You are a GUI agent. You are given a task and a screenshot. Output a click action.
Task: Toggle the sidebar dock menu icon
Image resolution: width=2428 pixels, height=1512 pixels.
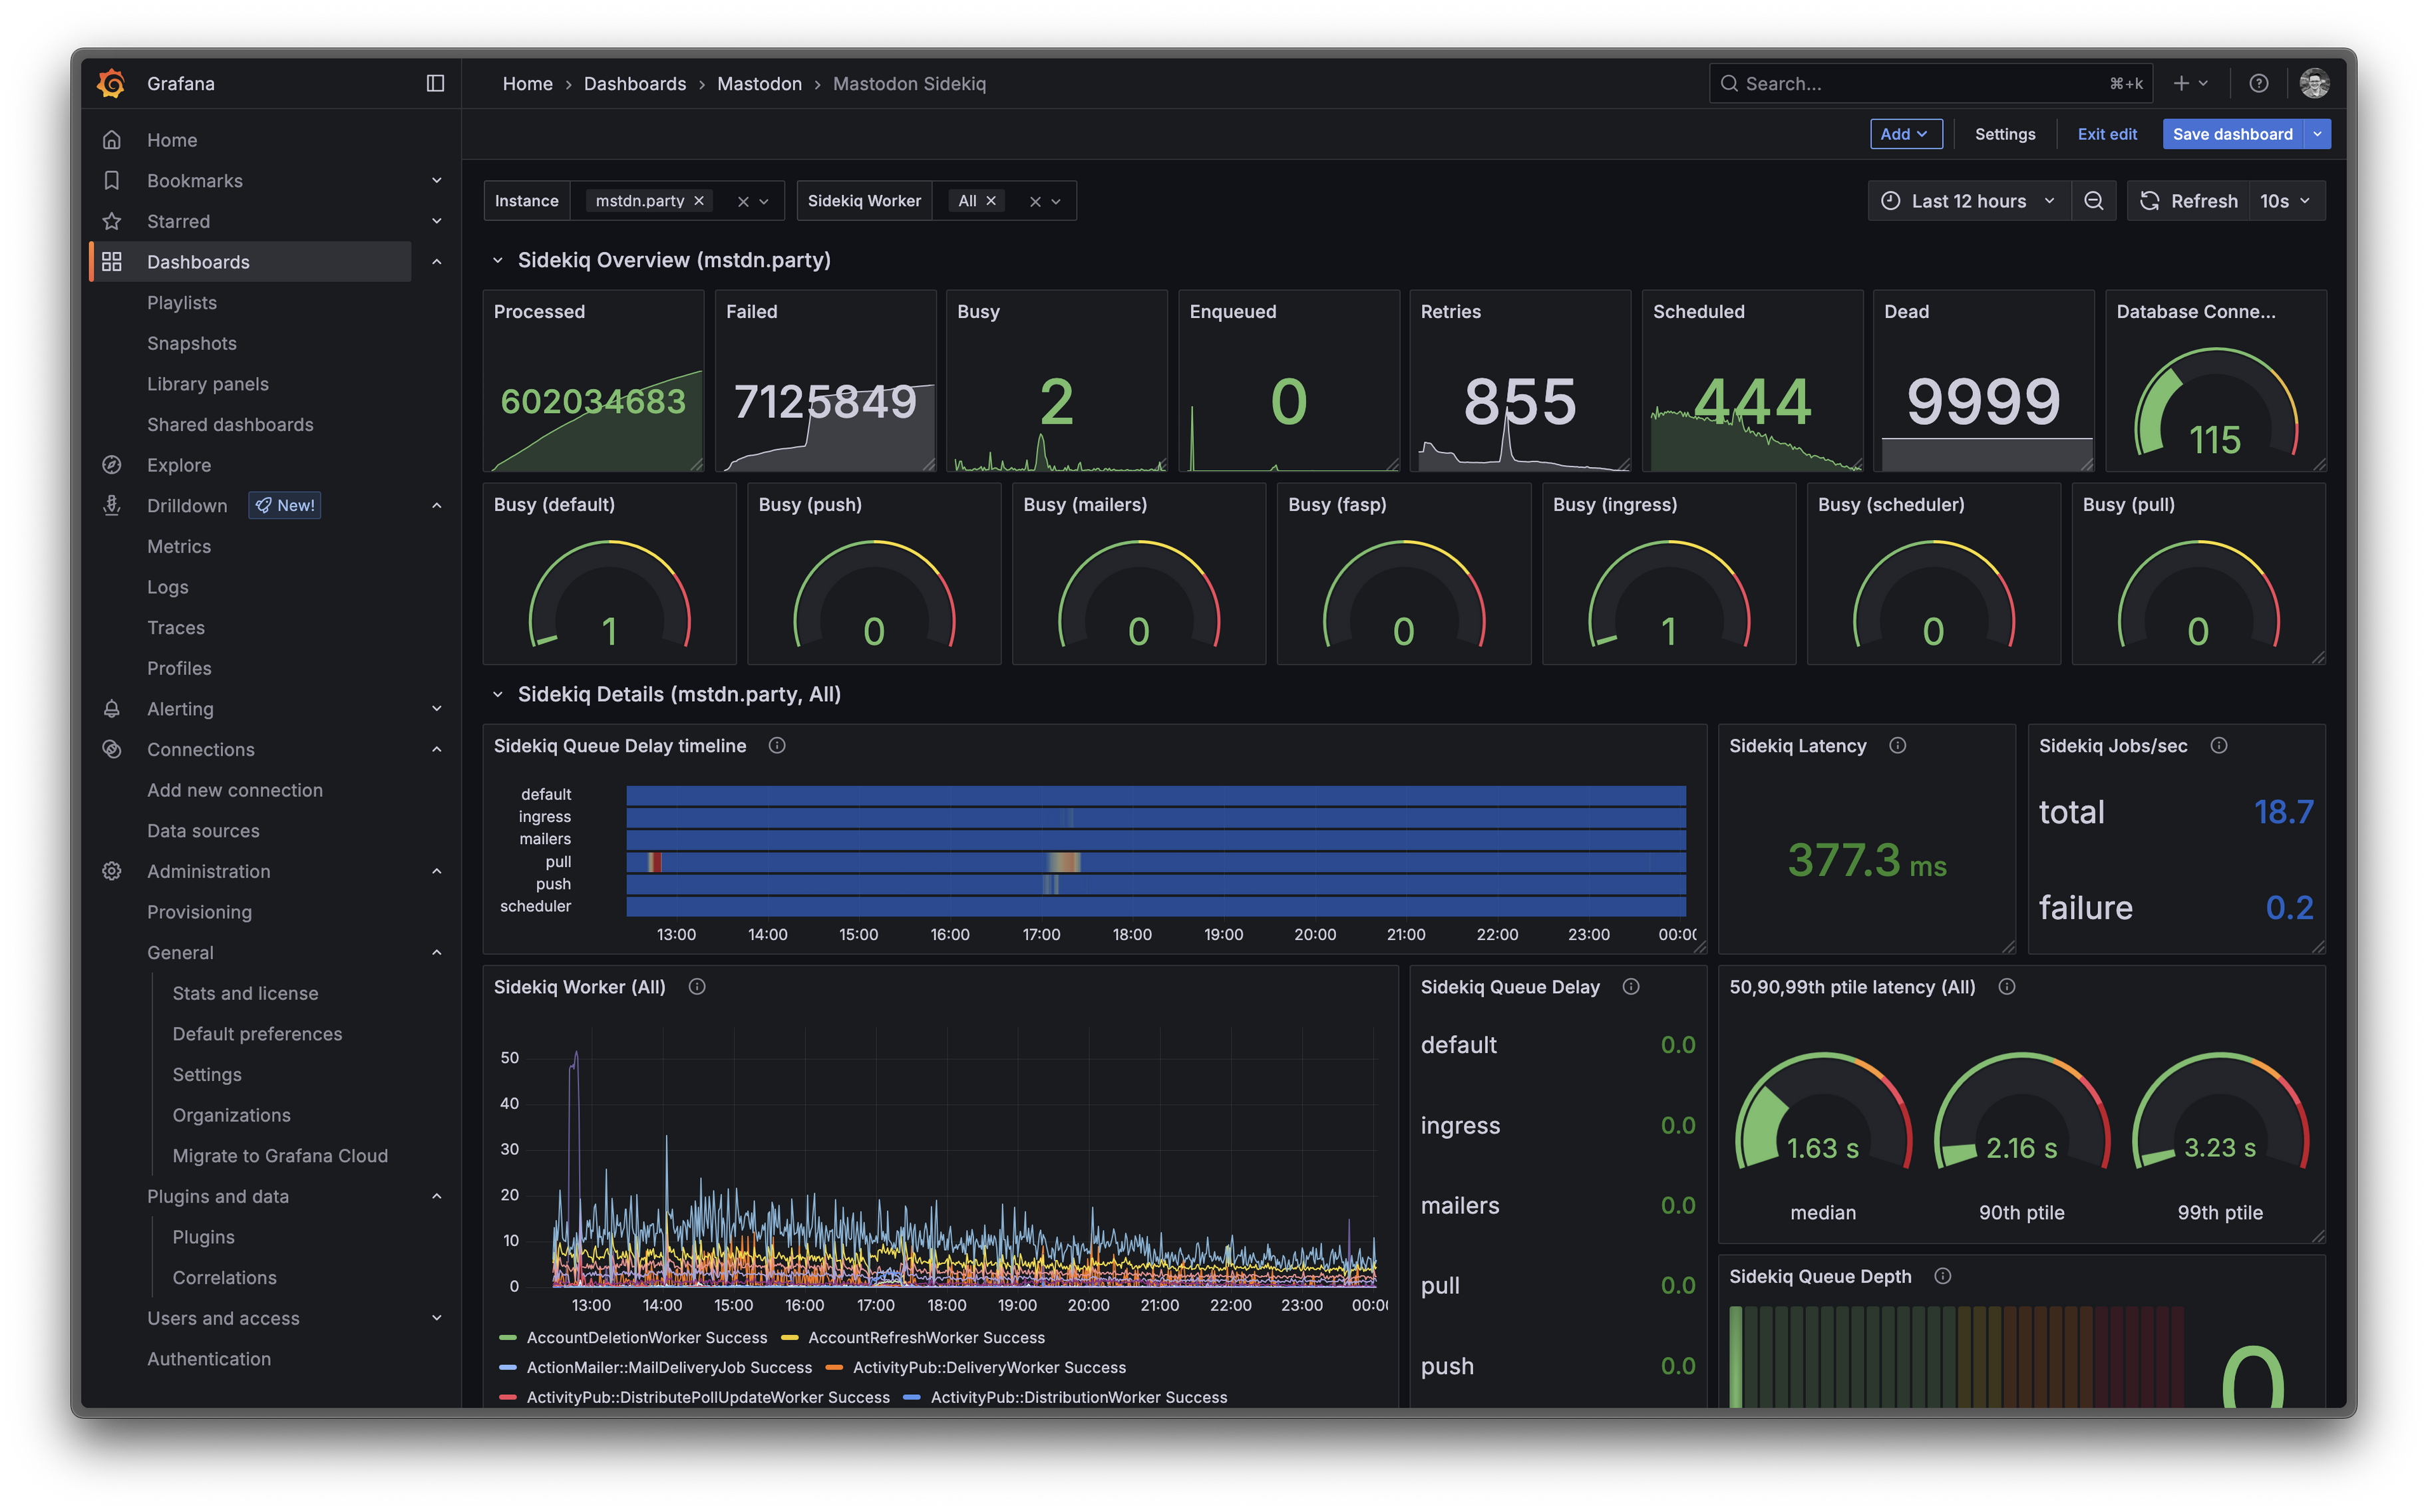[435, 83]
